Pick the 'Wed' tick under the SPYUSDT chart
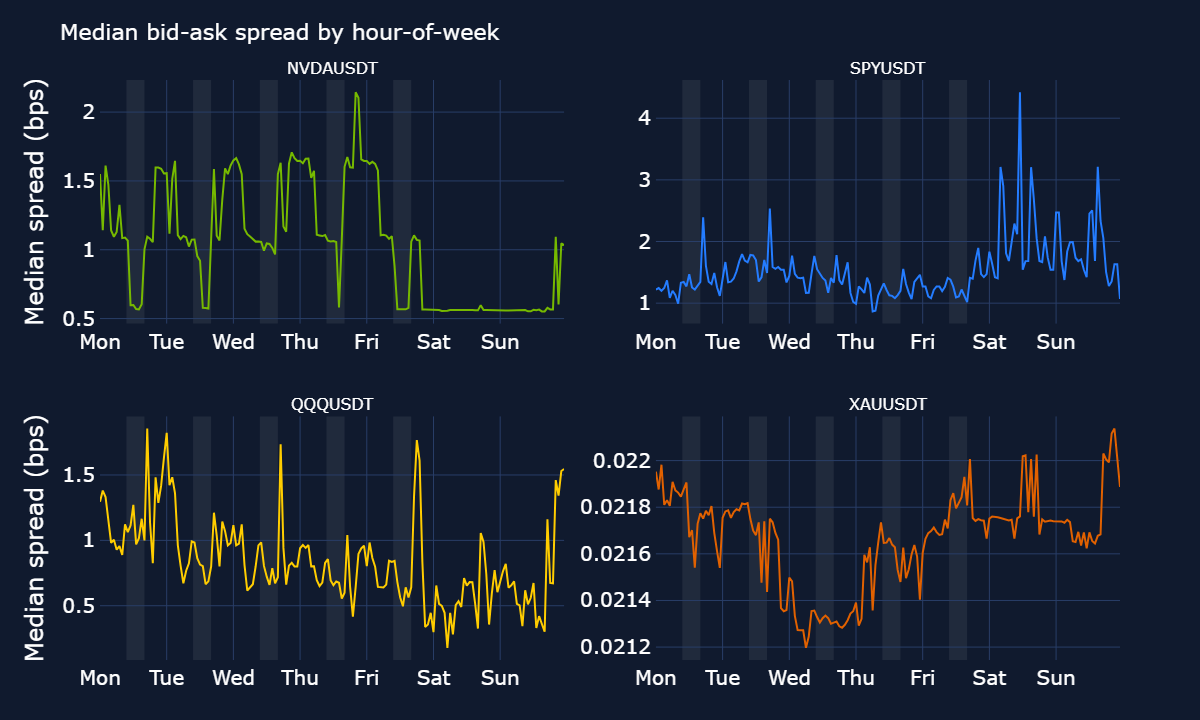This screenshot has height=720, width=1200. tap(790, 342)
